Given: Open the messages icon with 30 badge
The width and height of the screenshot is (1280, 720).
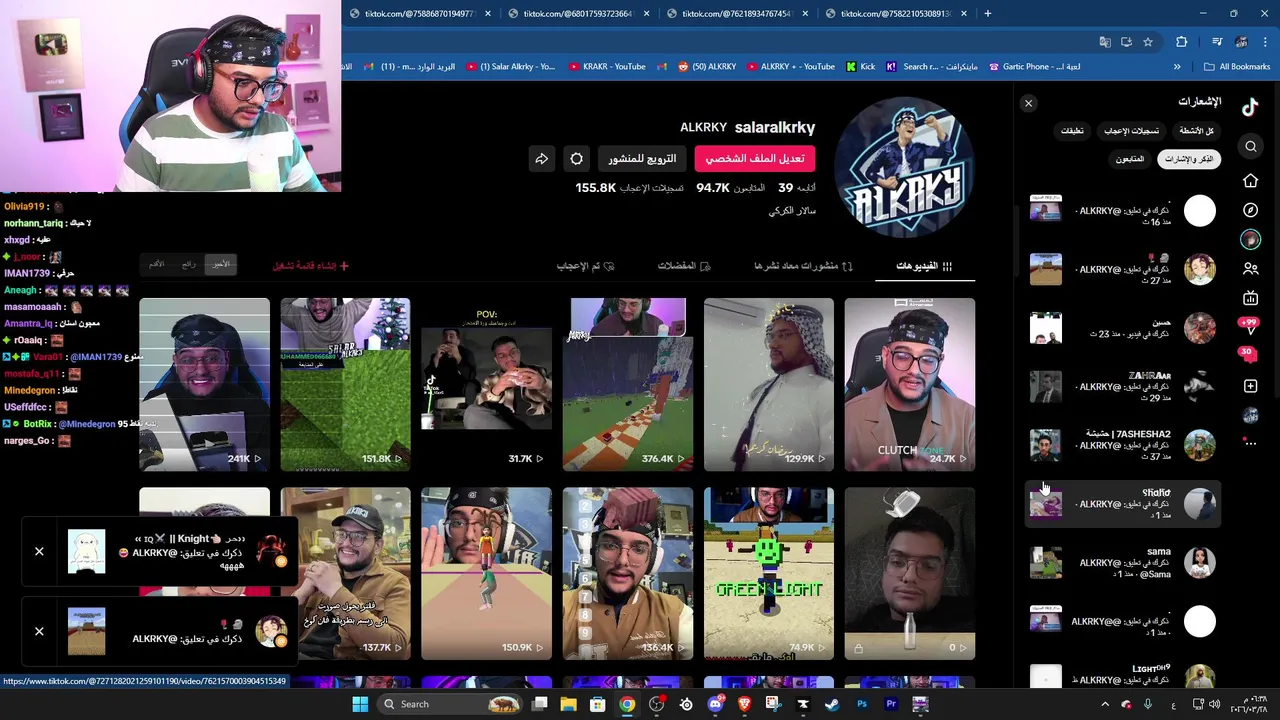Looking at the screenshot, I should pos(1248,356).
